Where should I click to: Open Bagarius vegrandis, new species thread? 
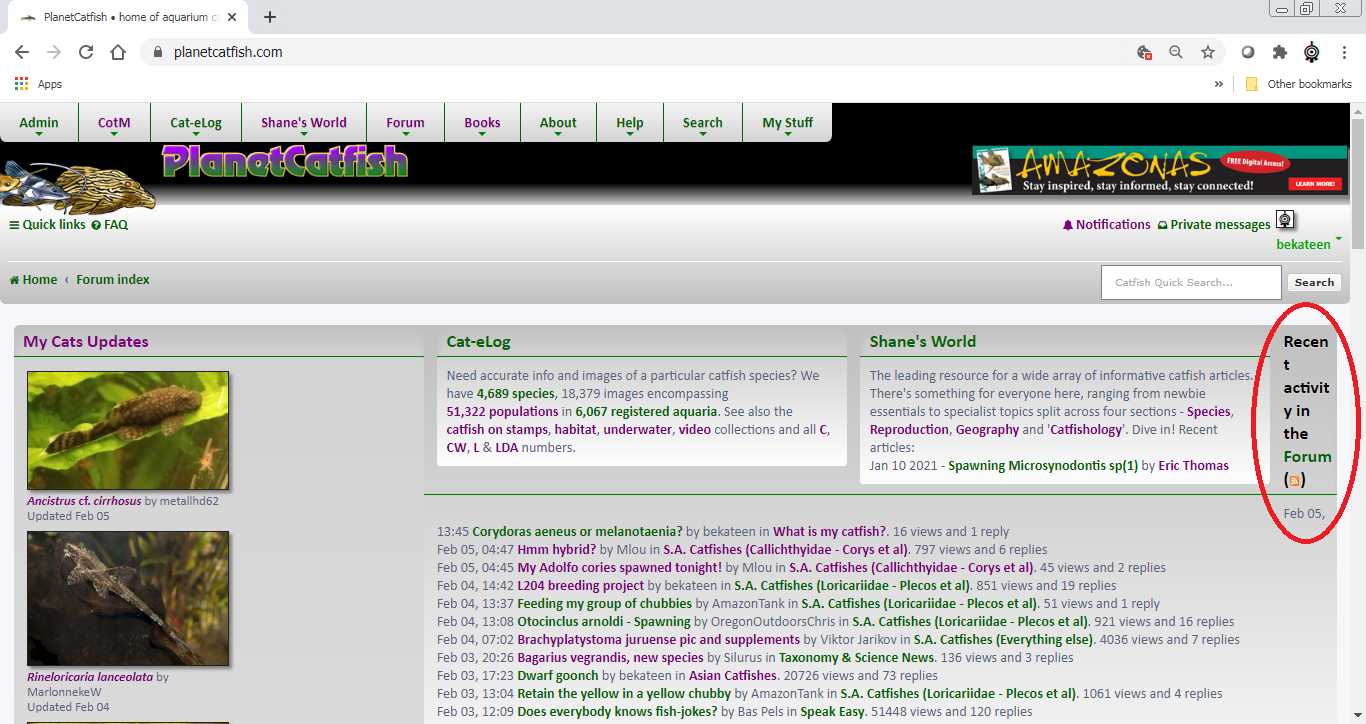tap(611, 658)
